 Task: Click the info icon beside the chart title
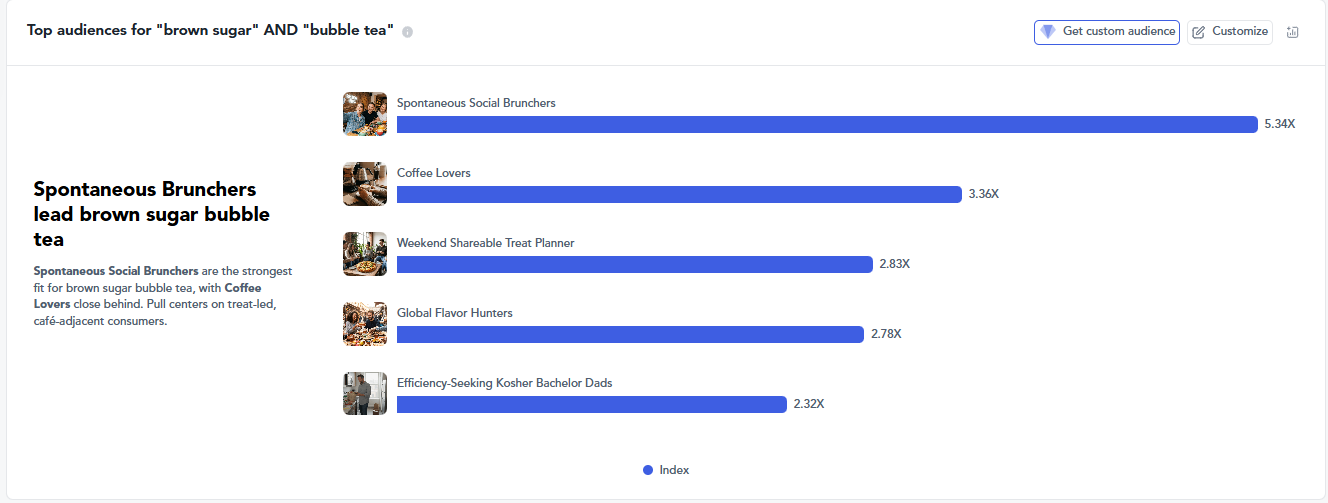[407, 32]
